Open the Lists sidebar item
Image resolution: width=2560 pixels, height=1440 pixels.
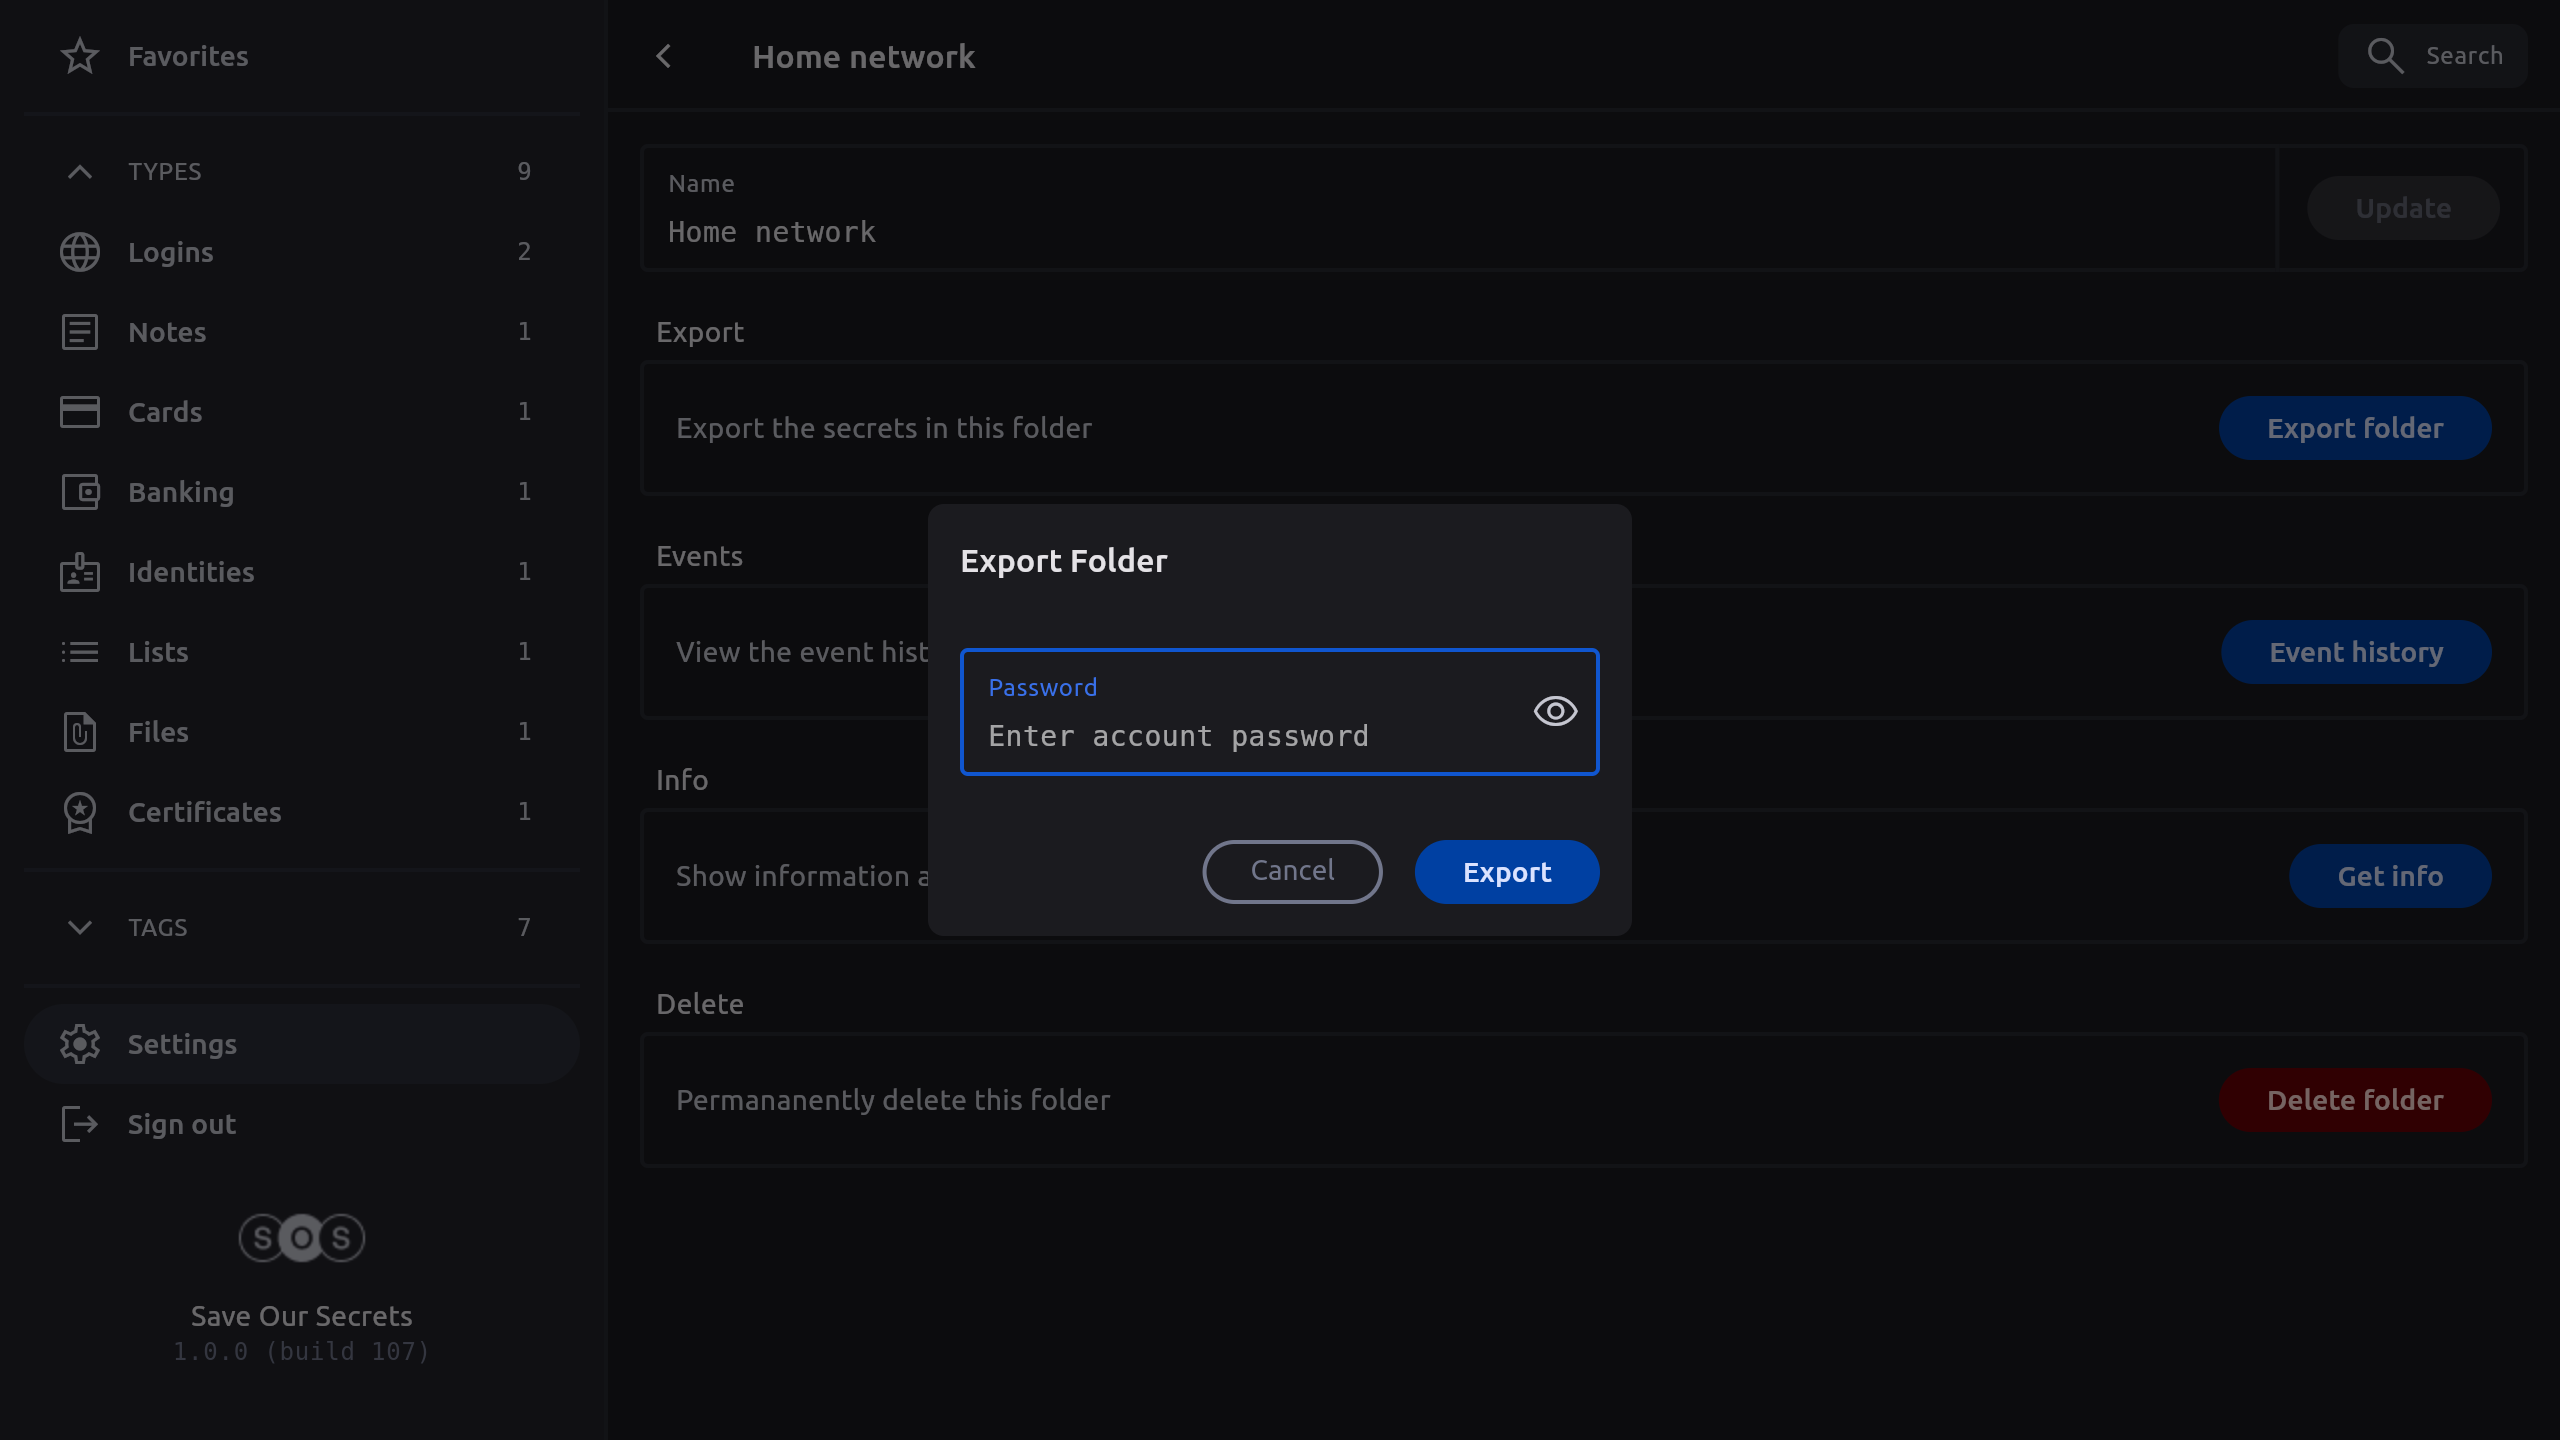click(x=158, y=652)
